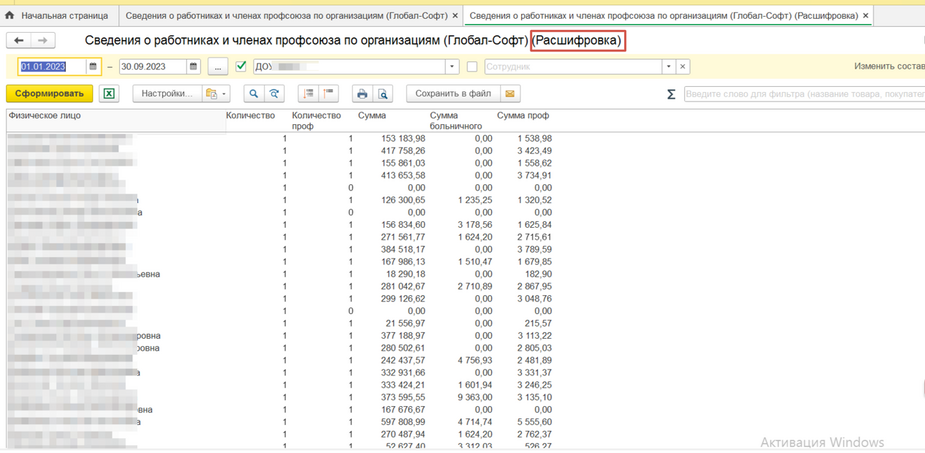Screen dimensions: 925x453
Task: Click the sigma sum icon
Action: [671, 94]
